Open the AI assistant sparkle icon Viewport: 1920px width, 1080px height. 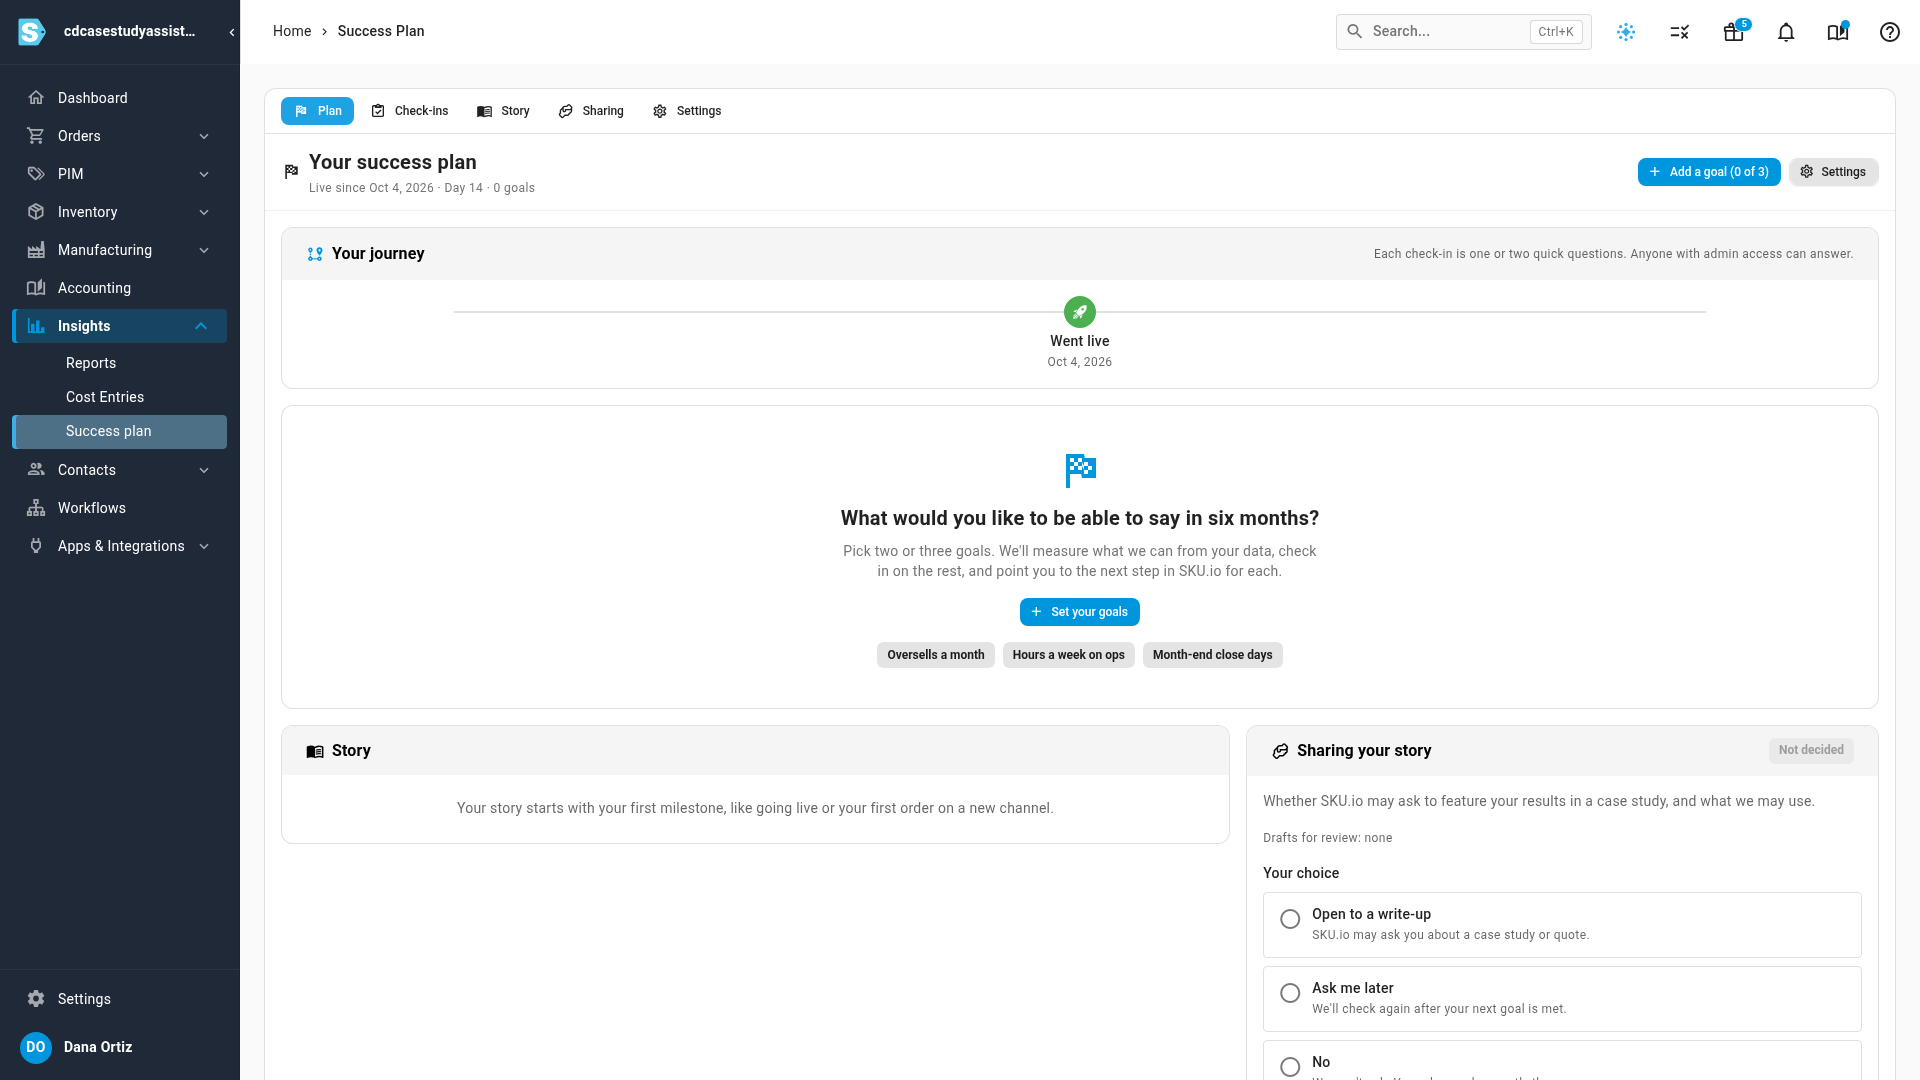click(1626, 32)
